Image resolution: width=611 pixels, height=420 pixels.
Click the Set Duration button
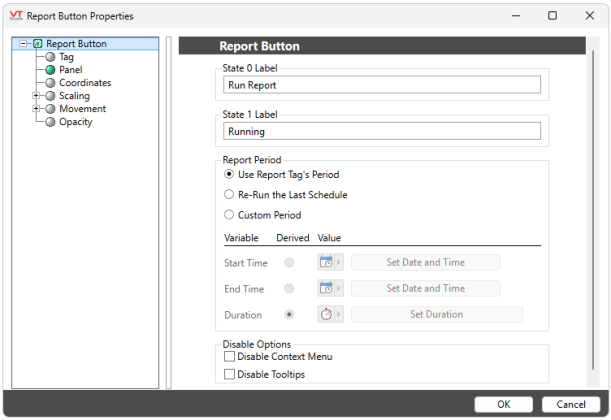pyautogui.click(x=436, y=314)
